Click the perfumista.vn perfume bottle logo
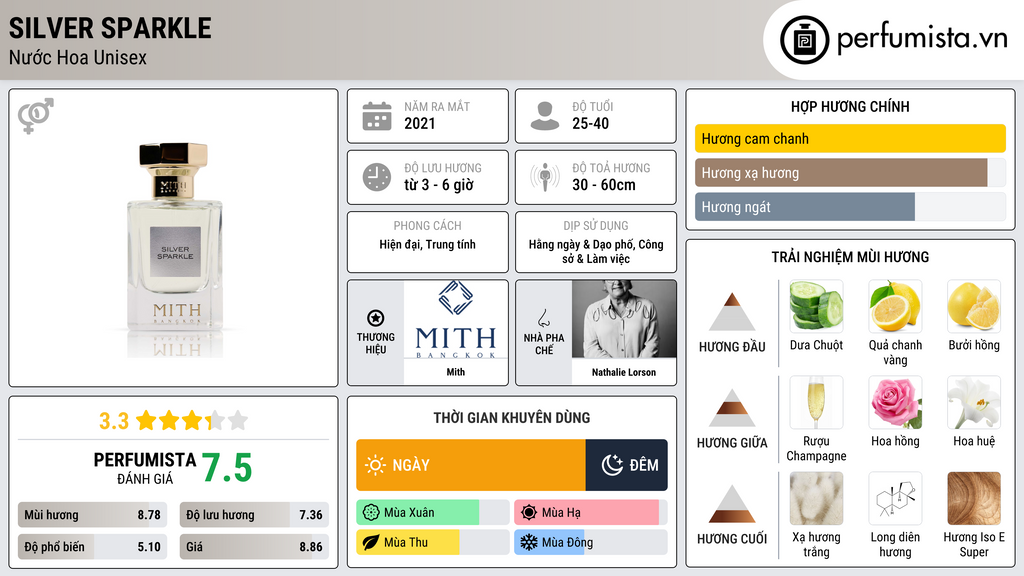Screen dimensions: 1024x576 pos(804,40)
